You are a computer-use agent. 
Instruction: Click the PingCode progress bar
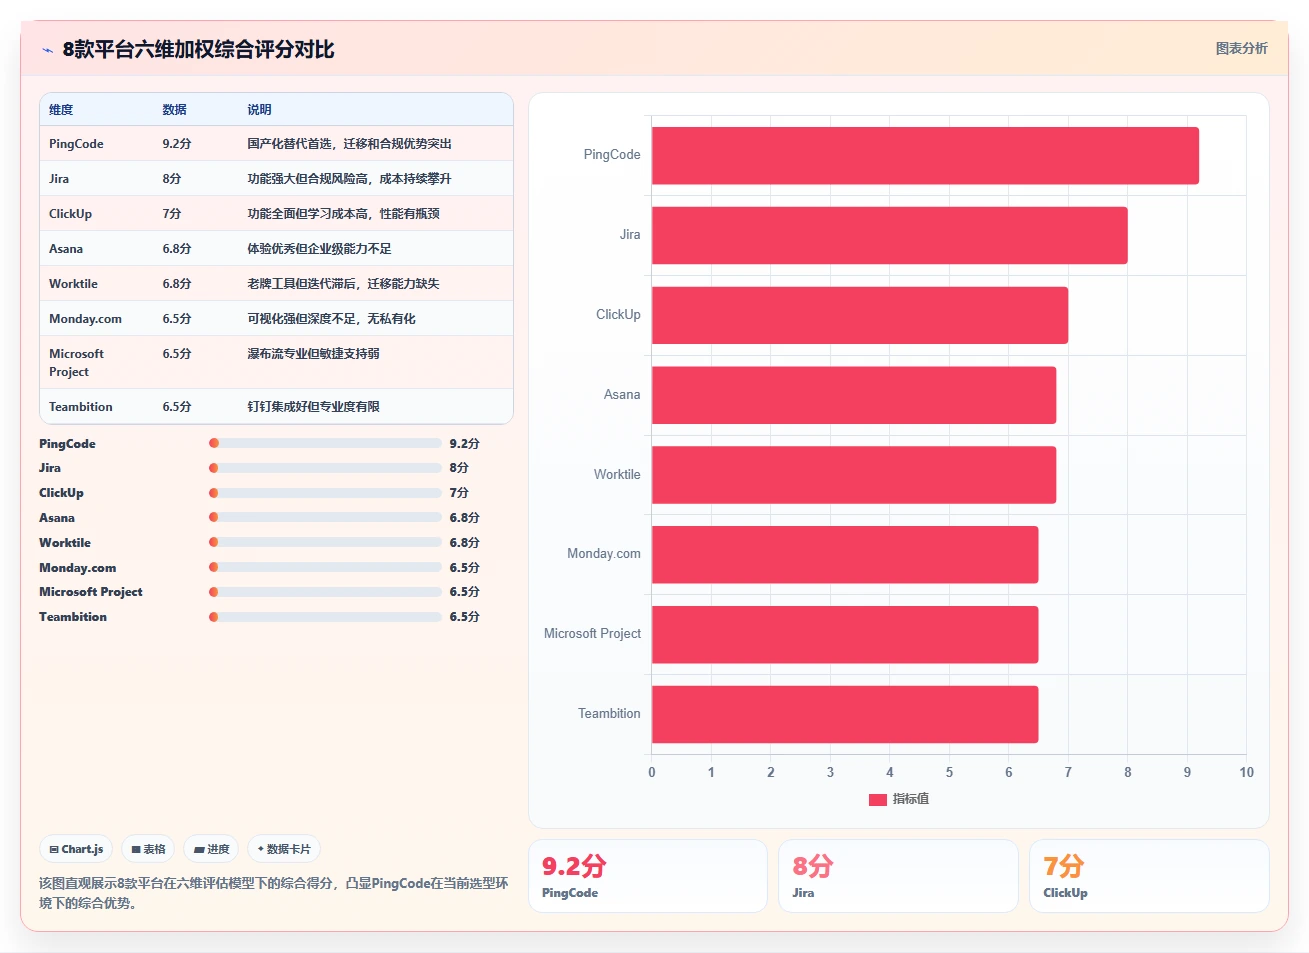(325, 443)
